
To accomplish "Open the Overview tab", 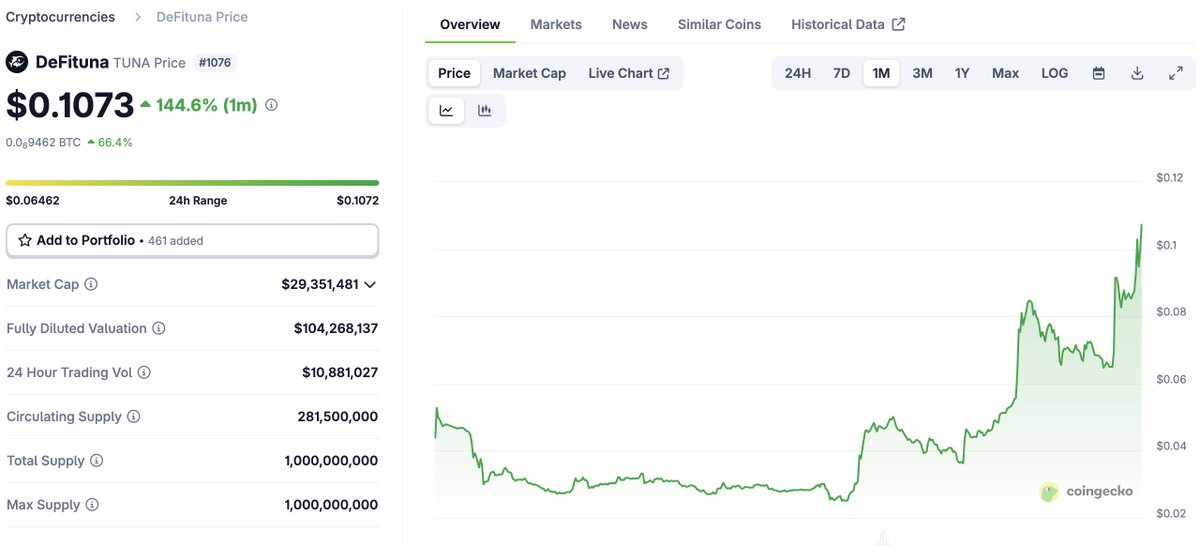I will tap(470, 24).
